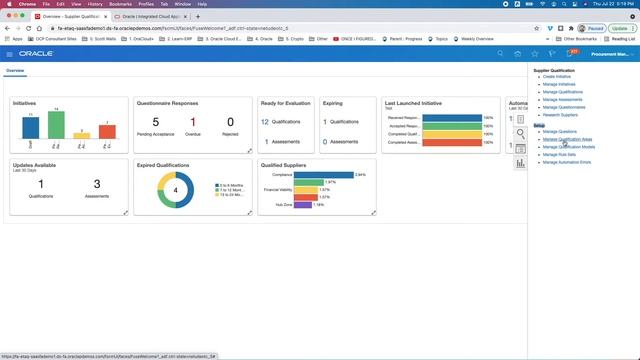The height and width of the screenshot is (360, 640).
Task: Click the blue bar in Initiatives chart
Action: tap(31, 128)
